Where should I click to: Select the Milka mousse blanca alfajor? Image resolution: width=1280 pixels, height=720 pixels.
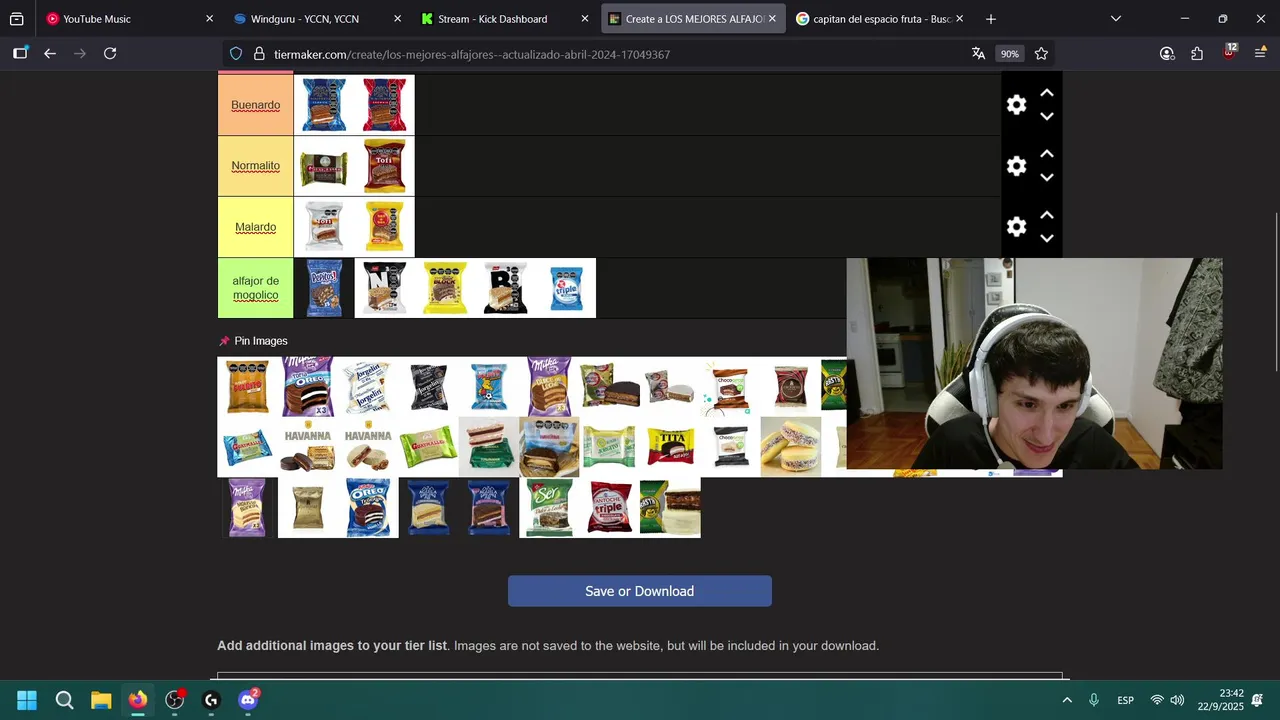247,508
